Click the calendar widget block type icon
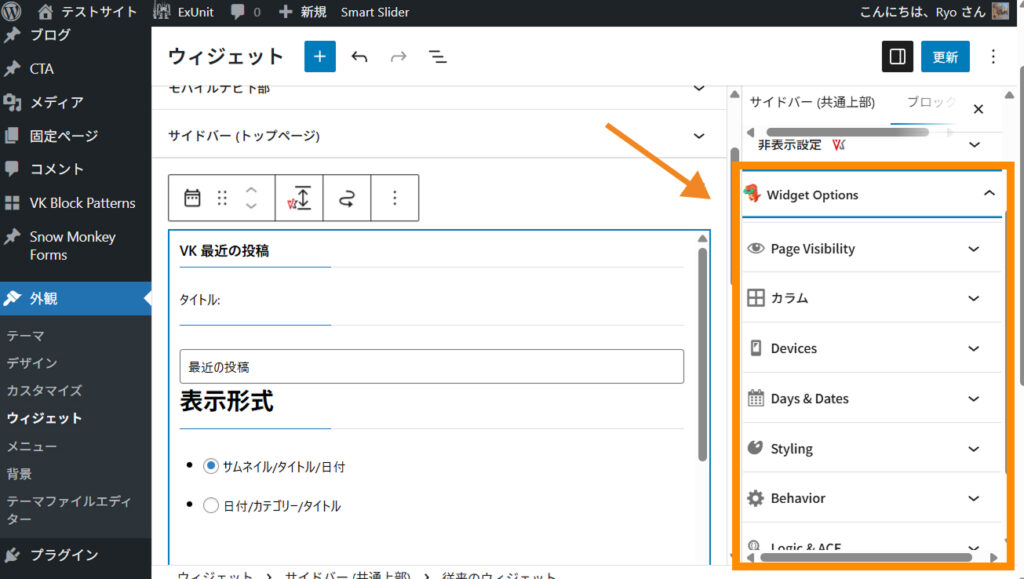 point(192,198)
